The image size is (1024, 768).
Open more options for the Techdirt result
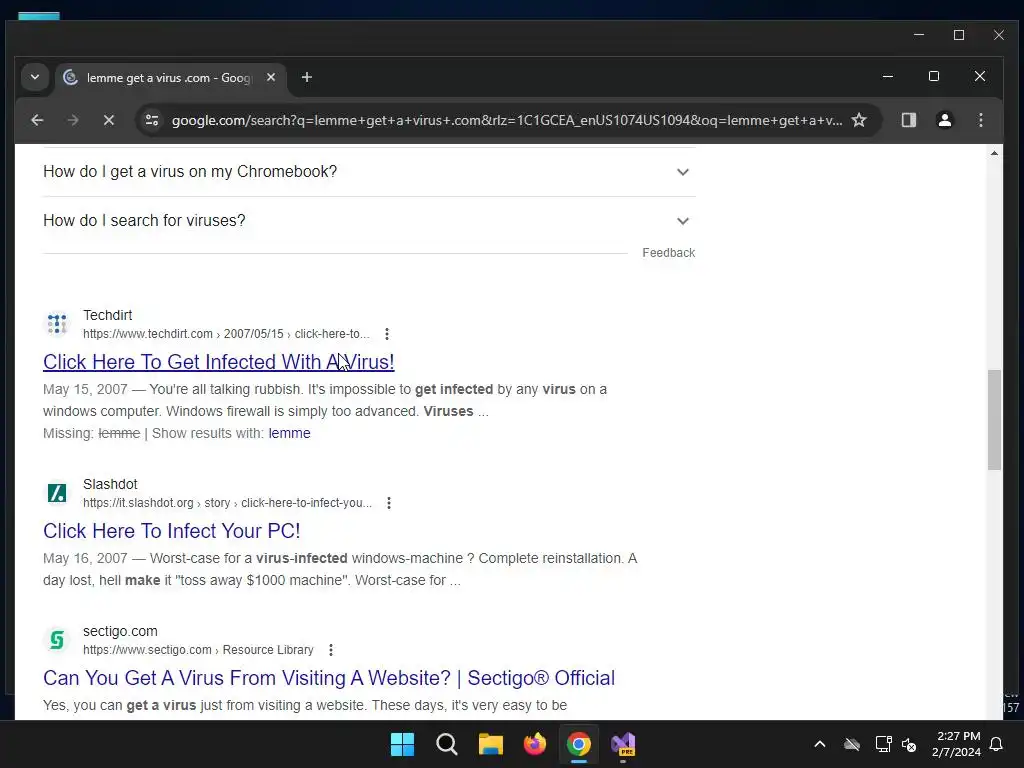click(387, 334)
